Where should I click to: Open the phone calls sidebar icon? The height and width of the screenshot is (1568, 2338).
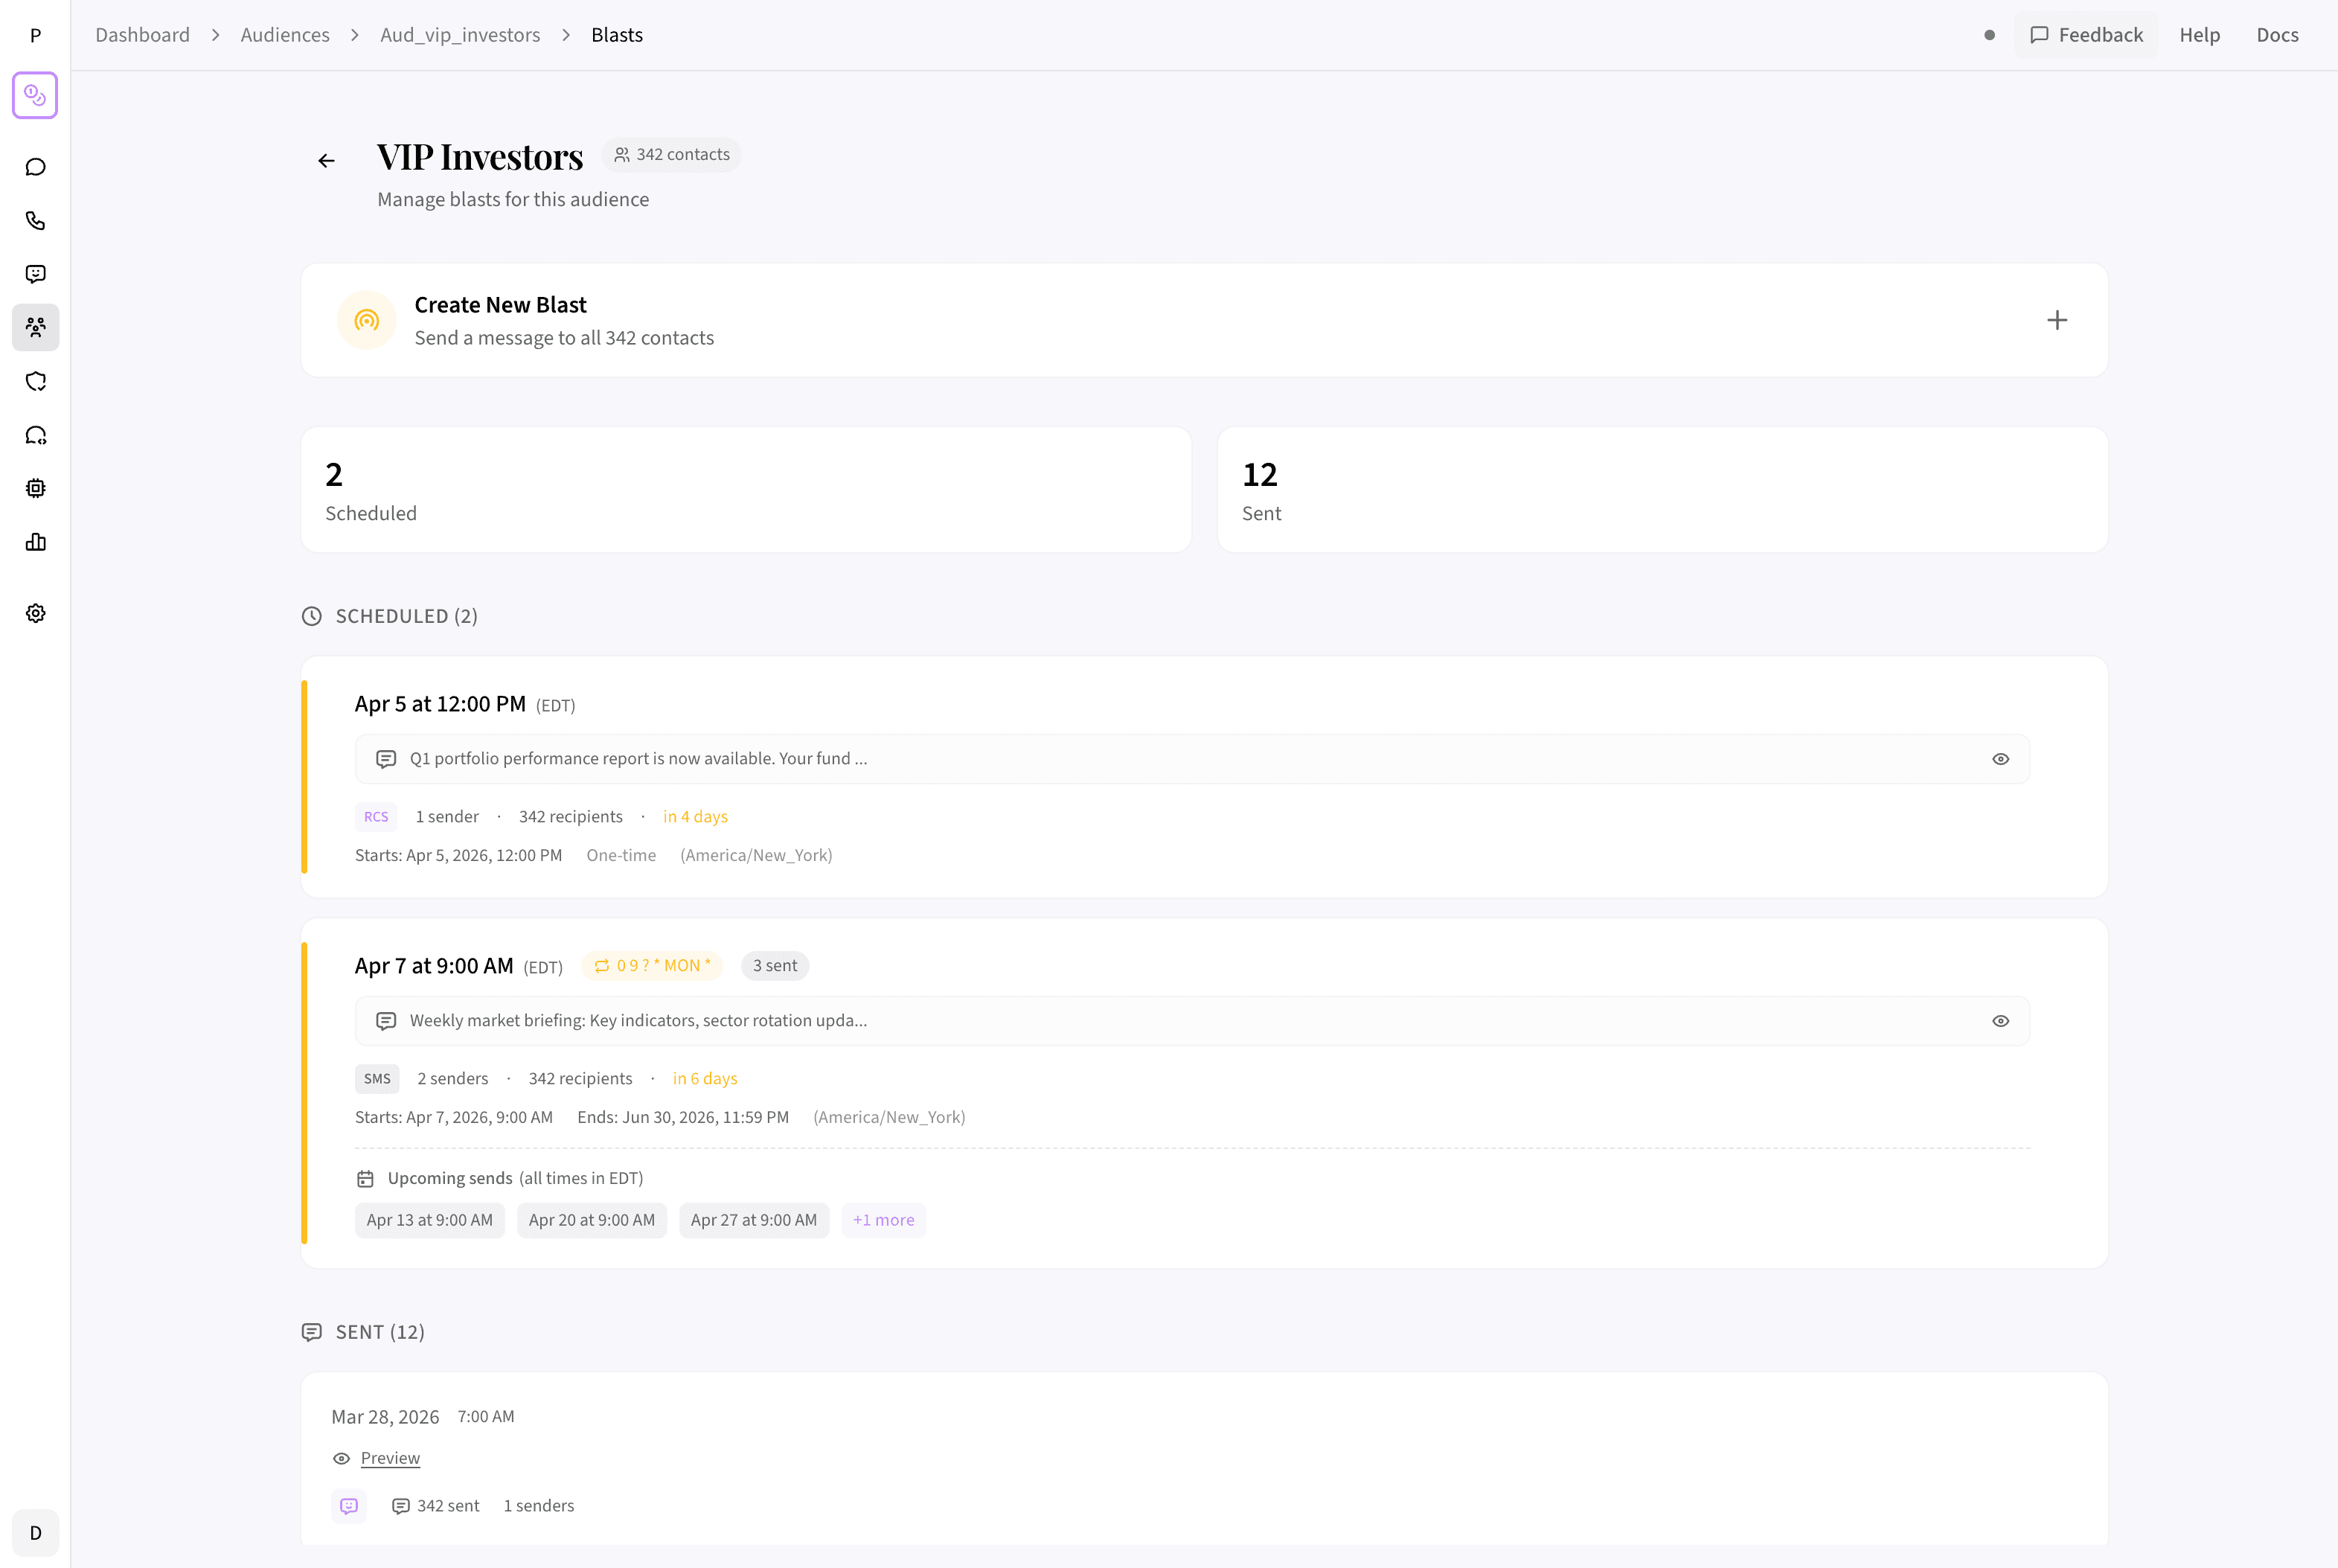tap(36, 220)
